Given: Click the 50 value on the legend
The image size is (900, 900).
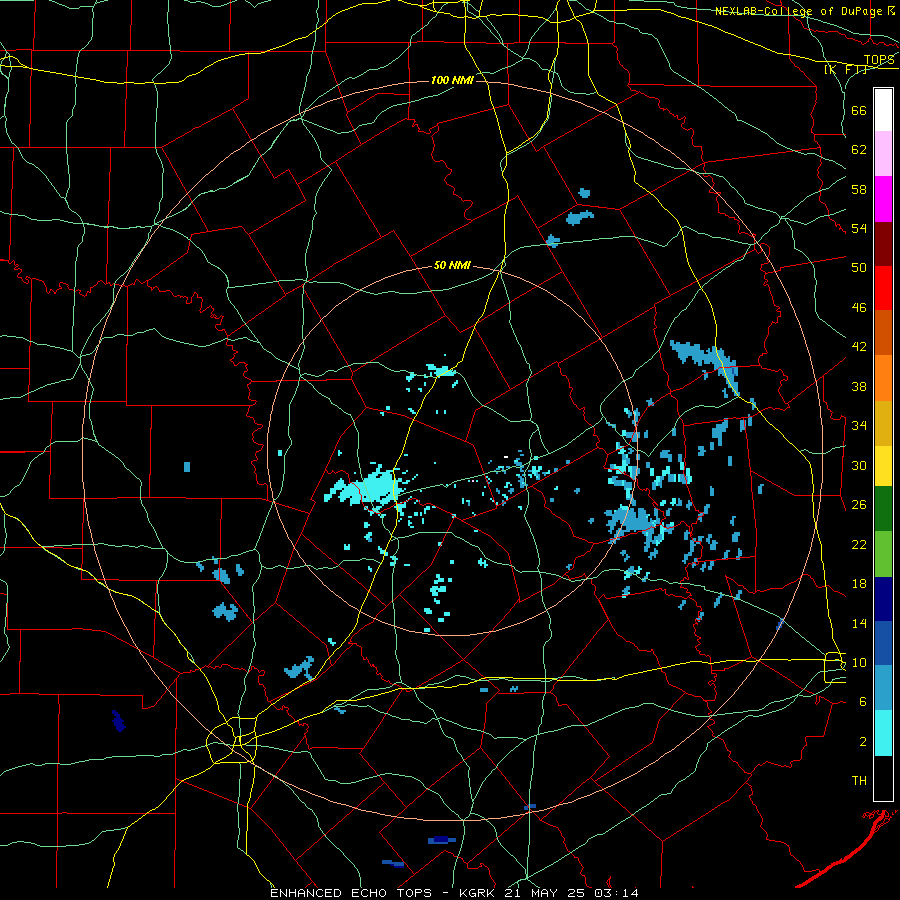Looking at the screenshot, I should click(x=859, y=267).
